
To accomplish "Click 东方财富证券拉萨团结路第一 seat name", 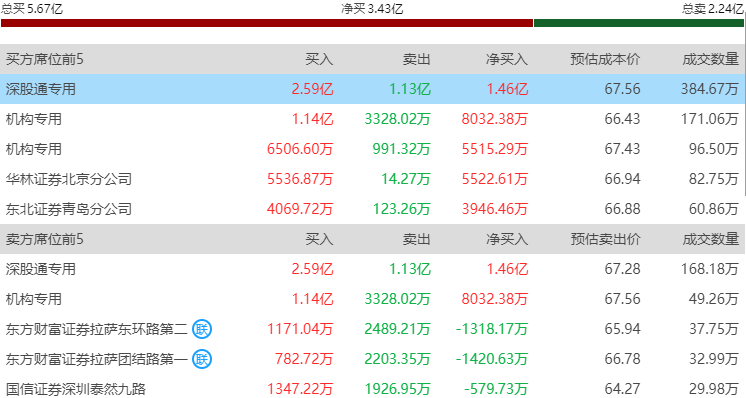I will coord(97,359).
